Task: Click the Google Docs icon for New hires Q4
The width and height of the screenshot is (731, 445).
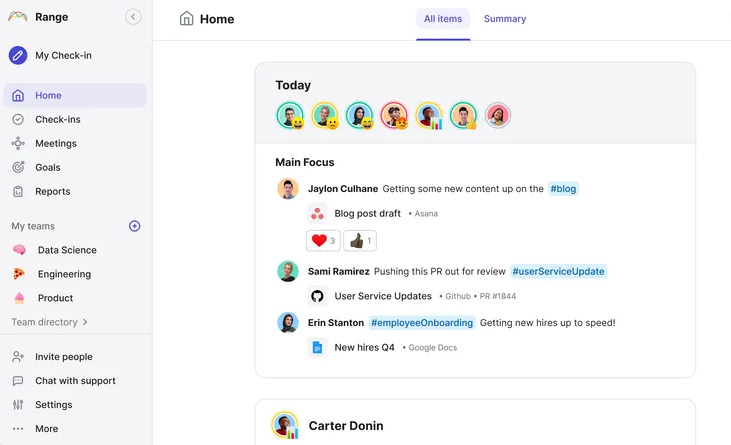Action: (317, 348)
